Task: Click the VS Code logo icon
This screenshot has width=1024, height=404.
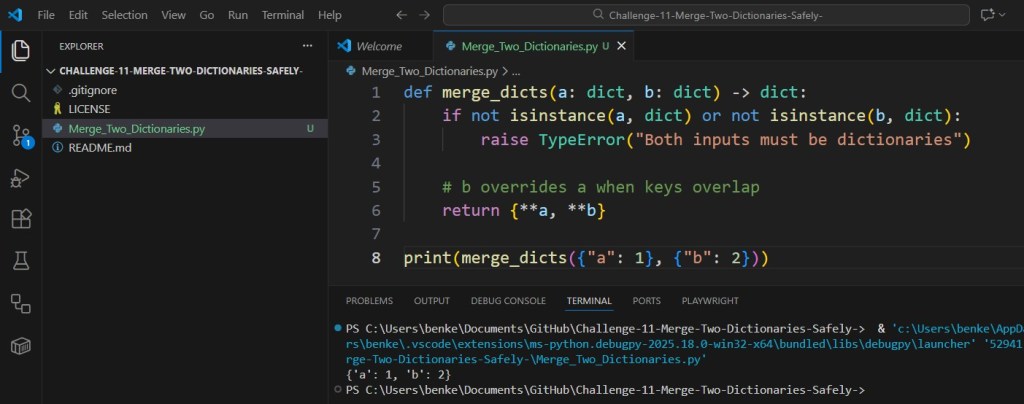Action: coord(15,14)
